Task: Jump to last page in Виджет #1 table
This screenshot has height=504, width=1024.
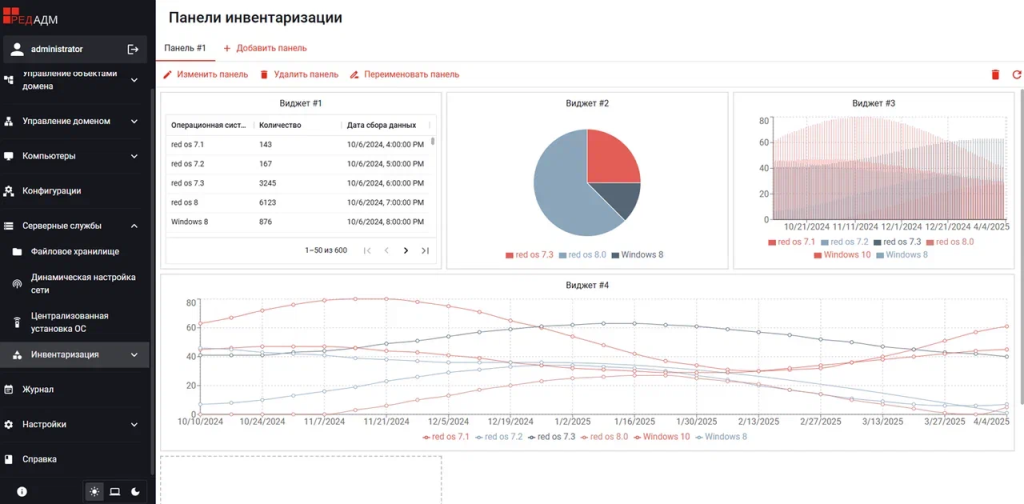Action: point(425,250)
